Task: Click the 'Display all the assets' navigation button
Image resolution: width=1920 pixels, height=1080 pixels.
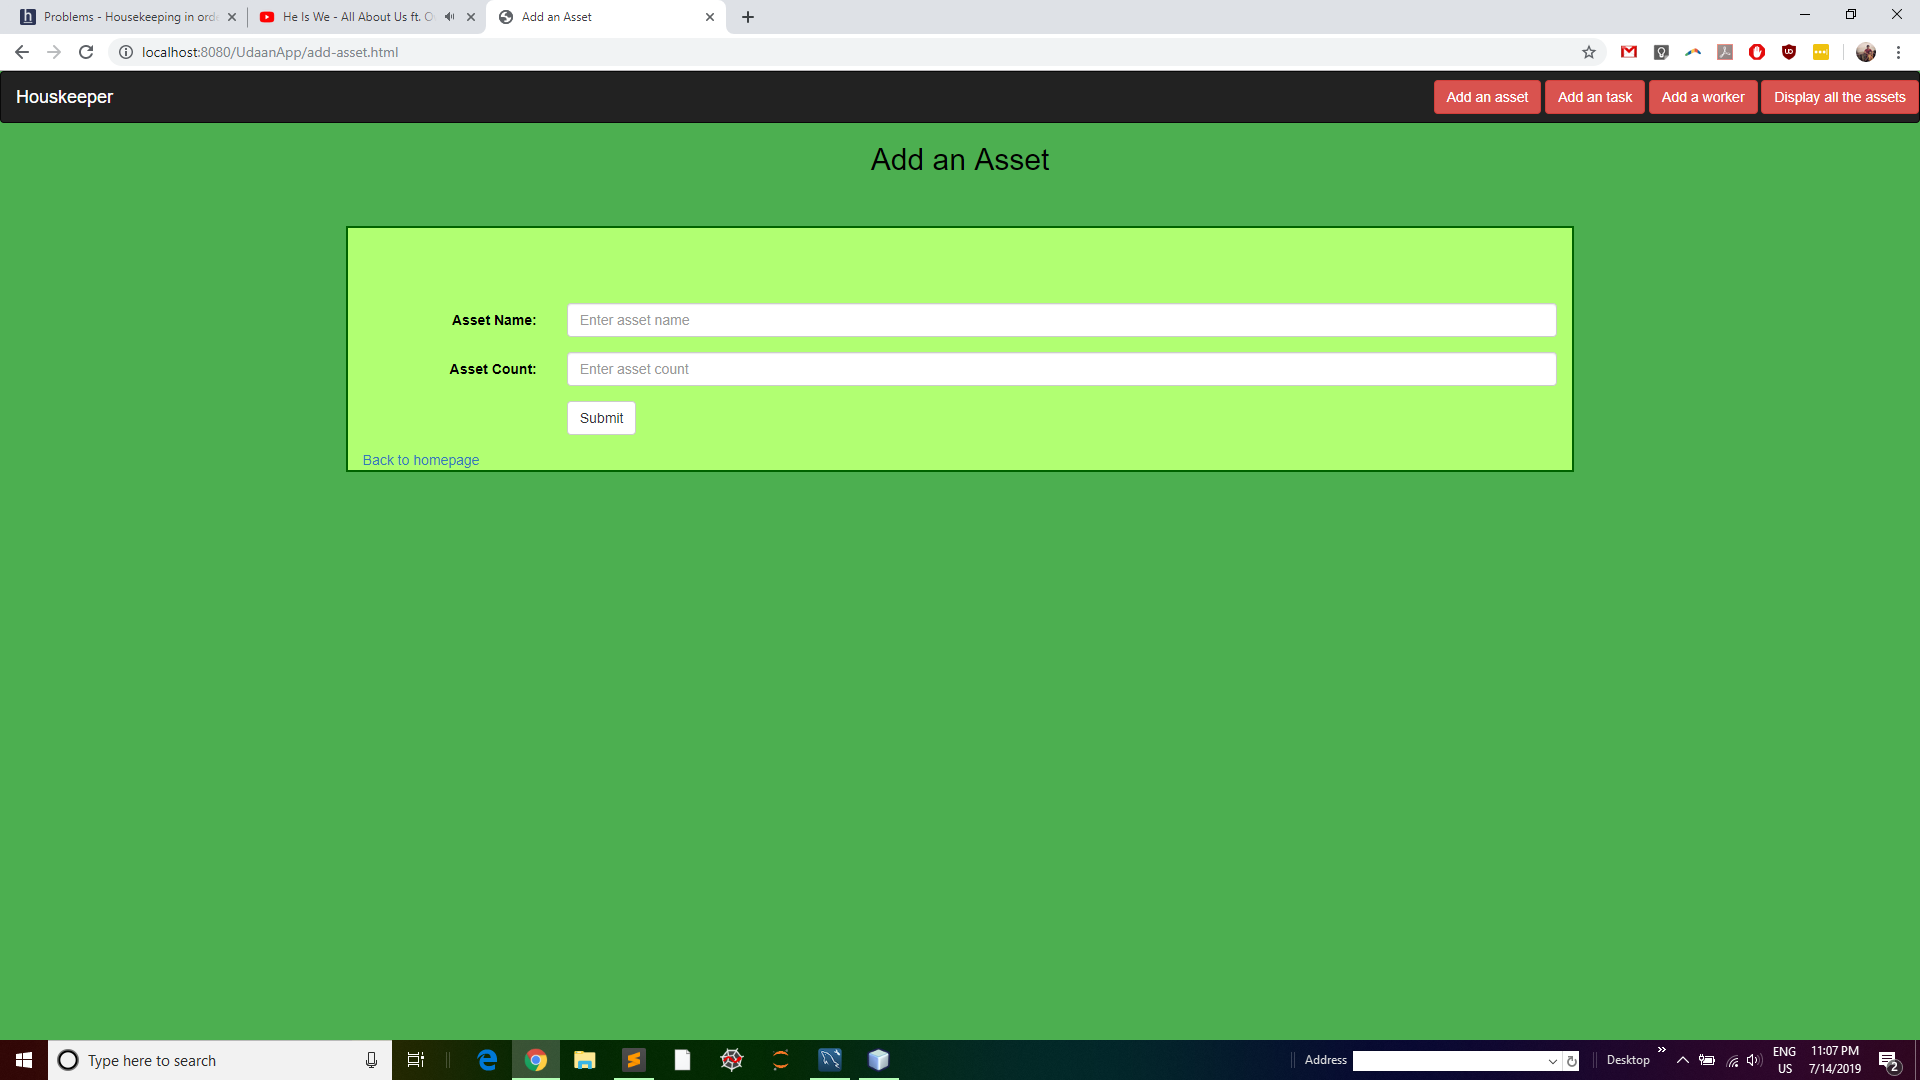Action: pyautogui.click(x=1840, y=96)
